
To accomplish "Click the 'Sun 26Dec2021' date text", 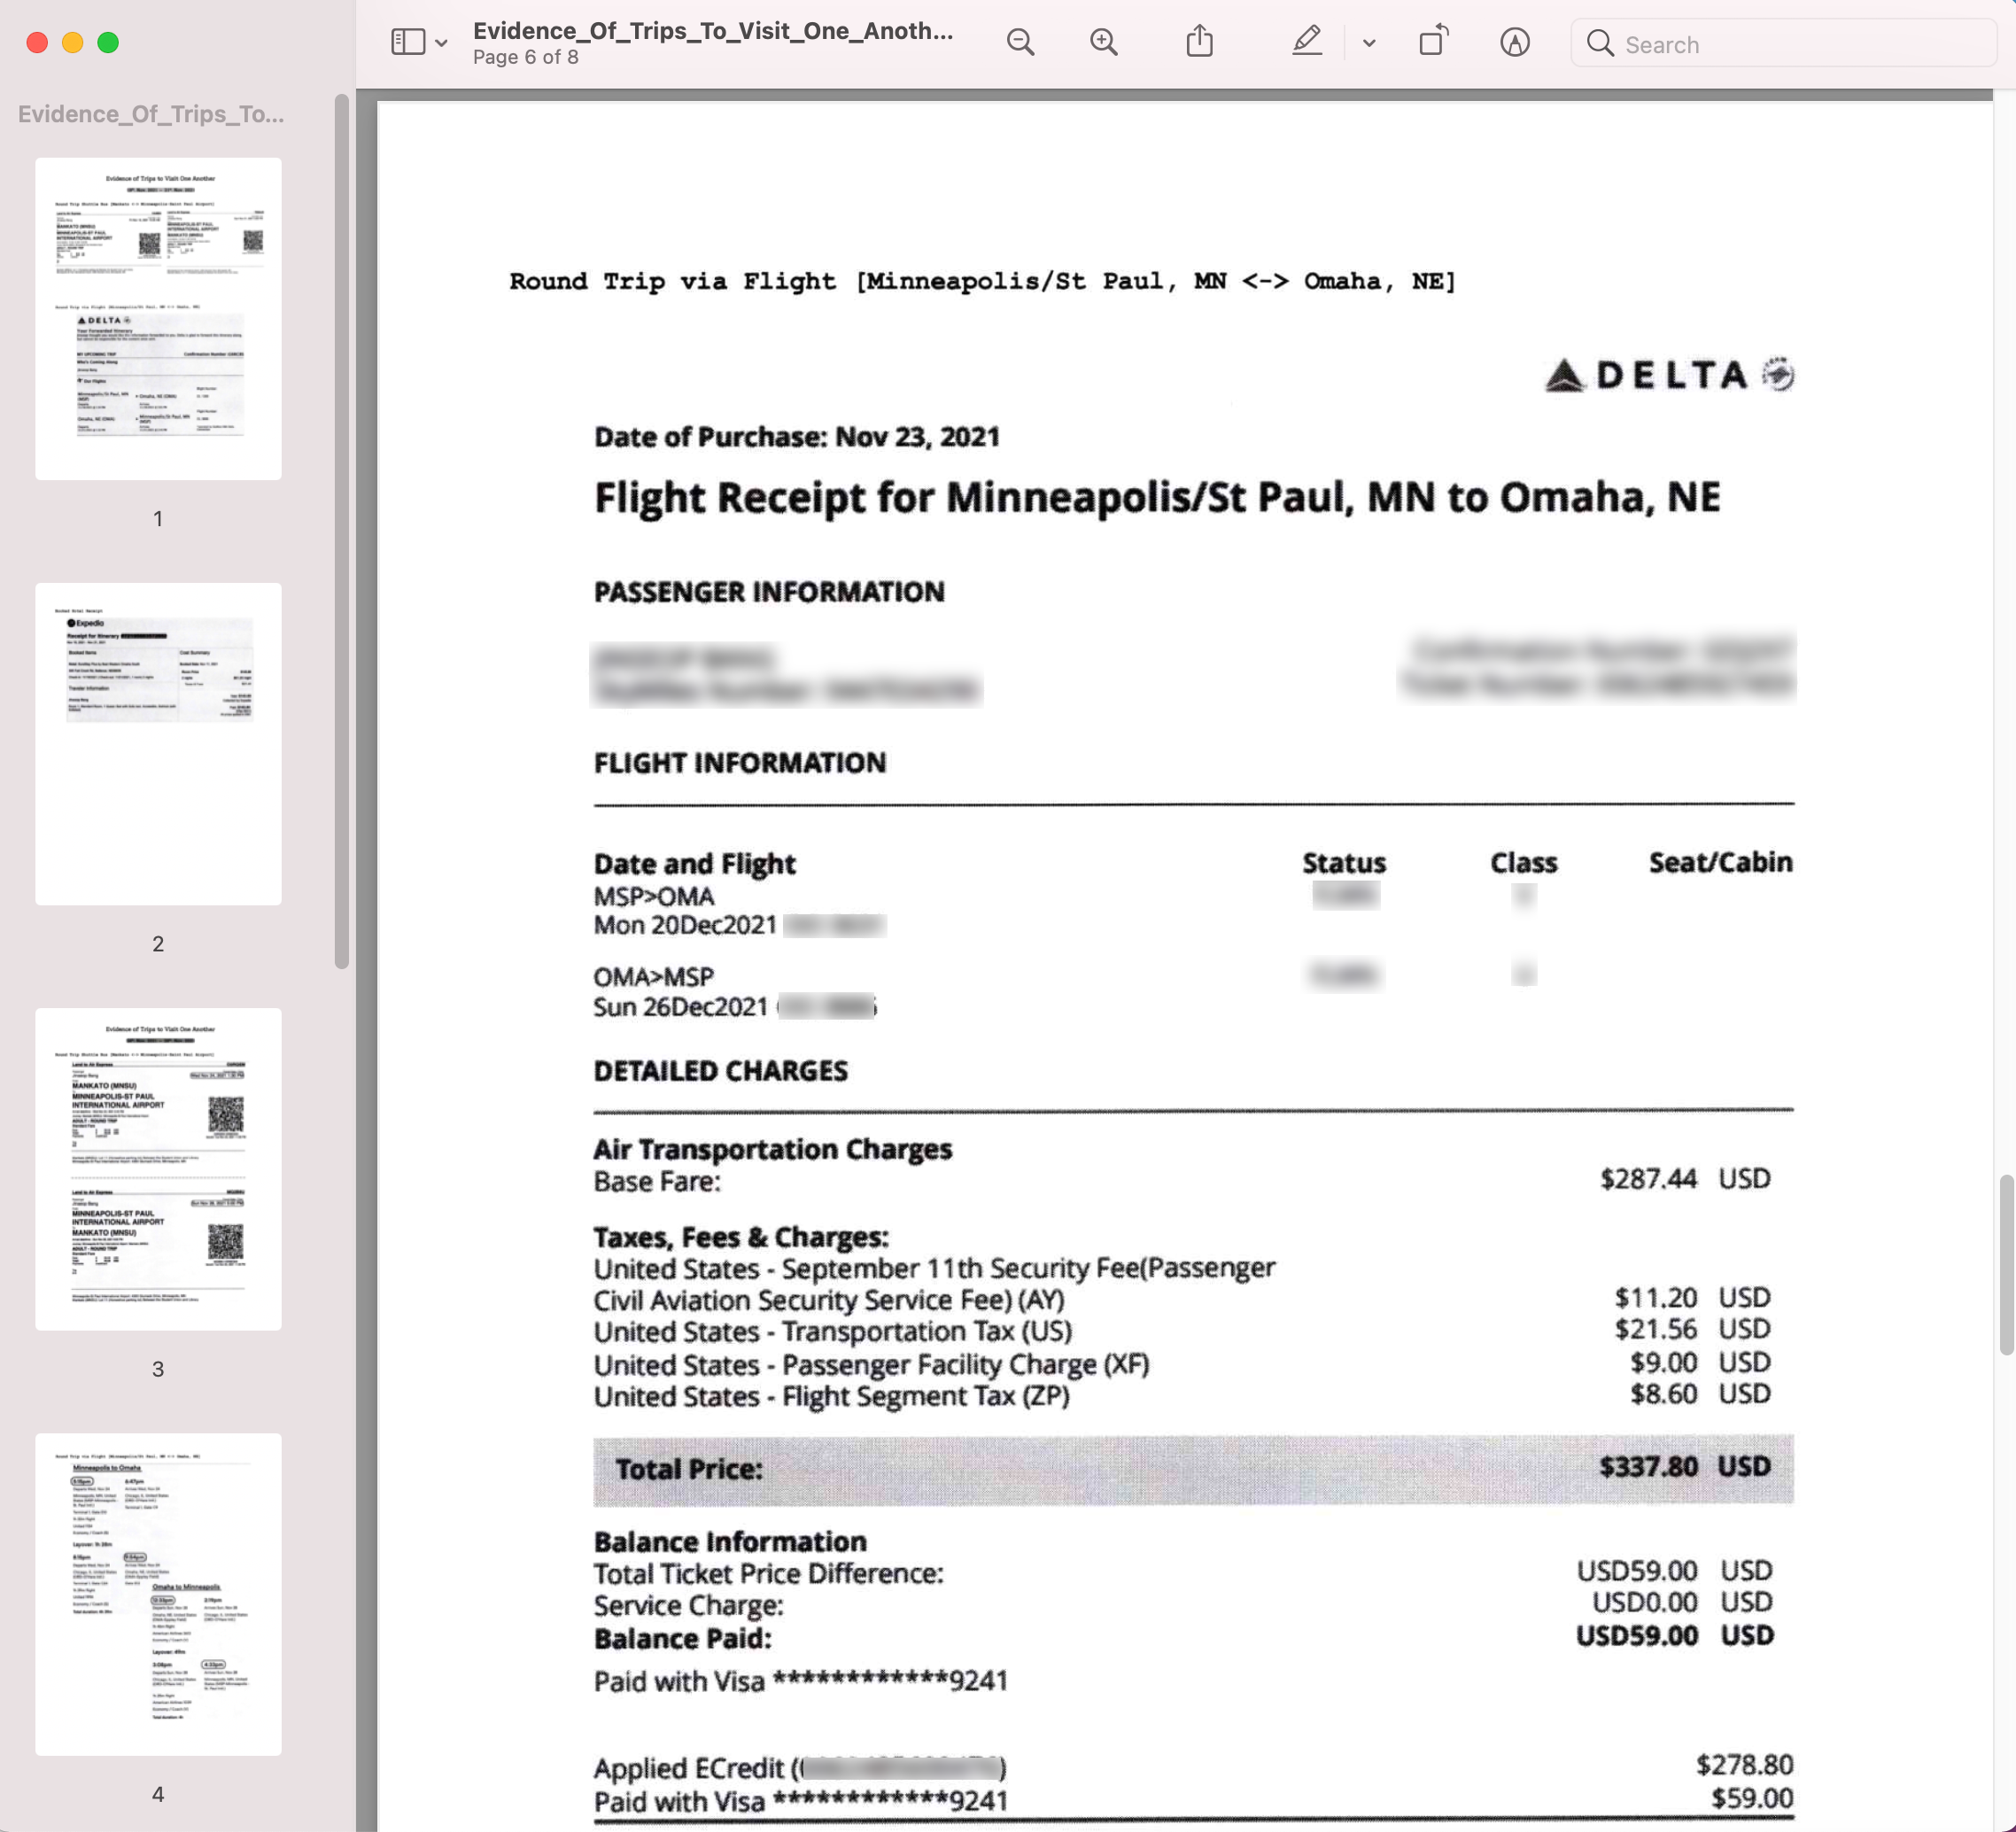I will (680, 1007).
